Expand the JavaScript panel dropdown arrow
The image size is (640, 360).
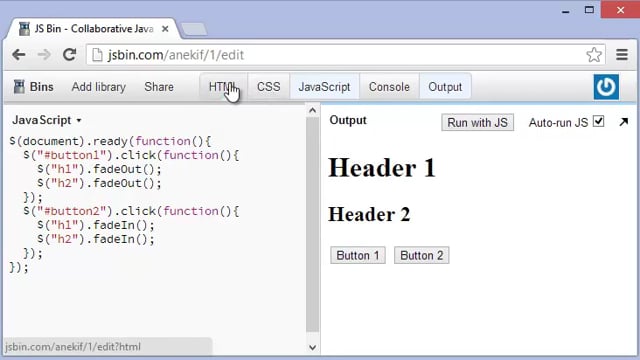click(x=79, y=120)
